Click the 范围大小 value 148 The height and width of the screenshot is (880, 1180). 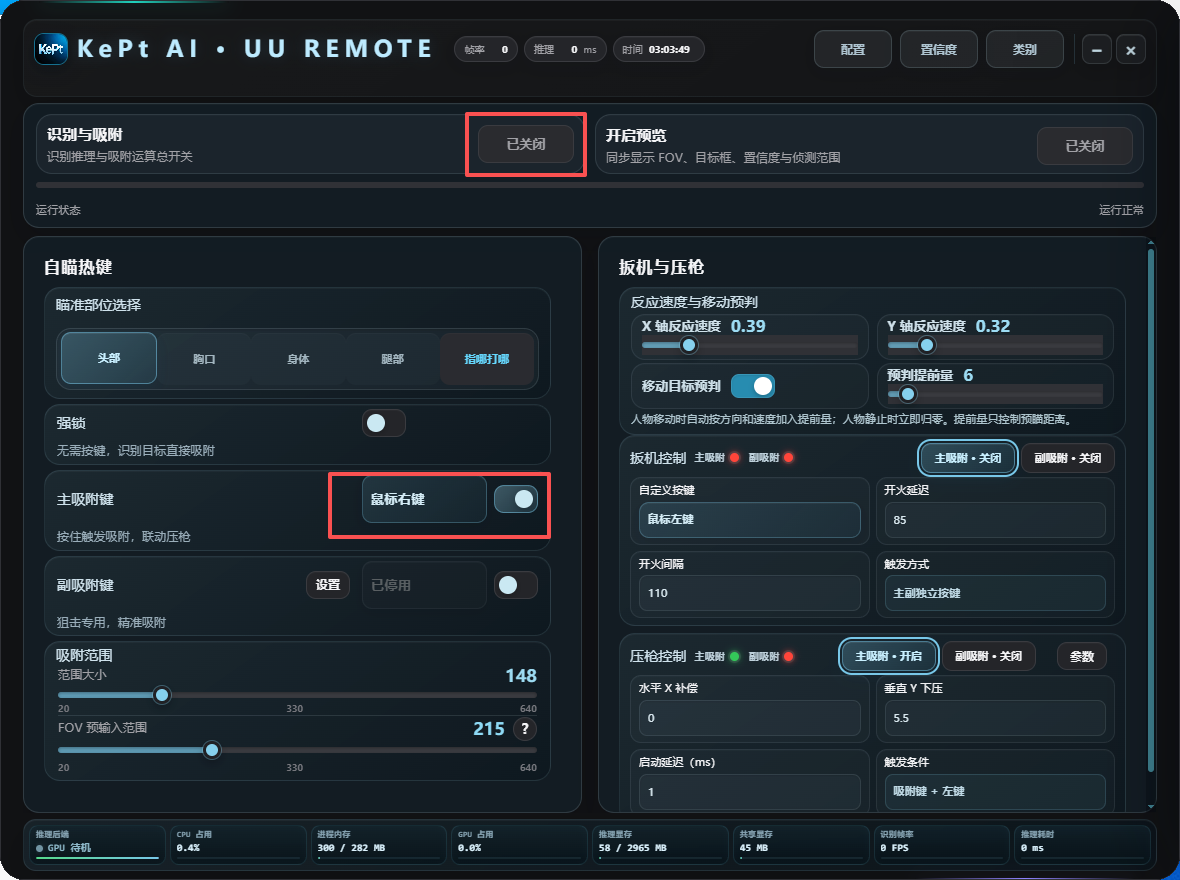point(521,675)
